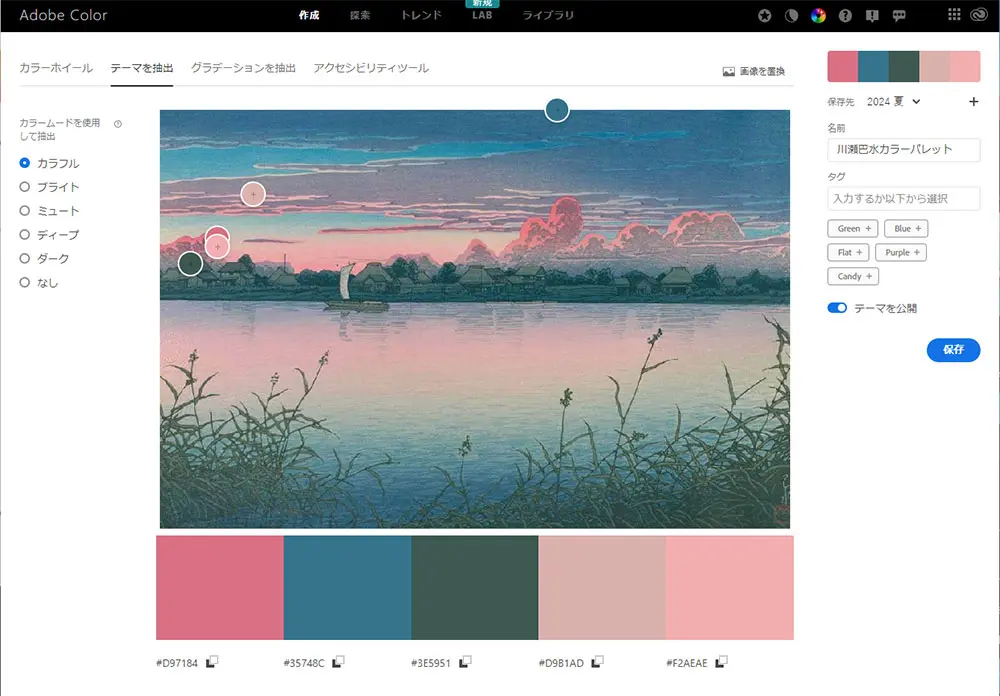Edit the 名前 field 川瀬巴水カラーパレット
The image size is (1000, 696).
pos(904,149)
